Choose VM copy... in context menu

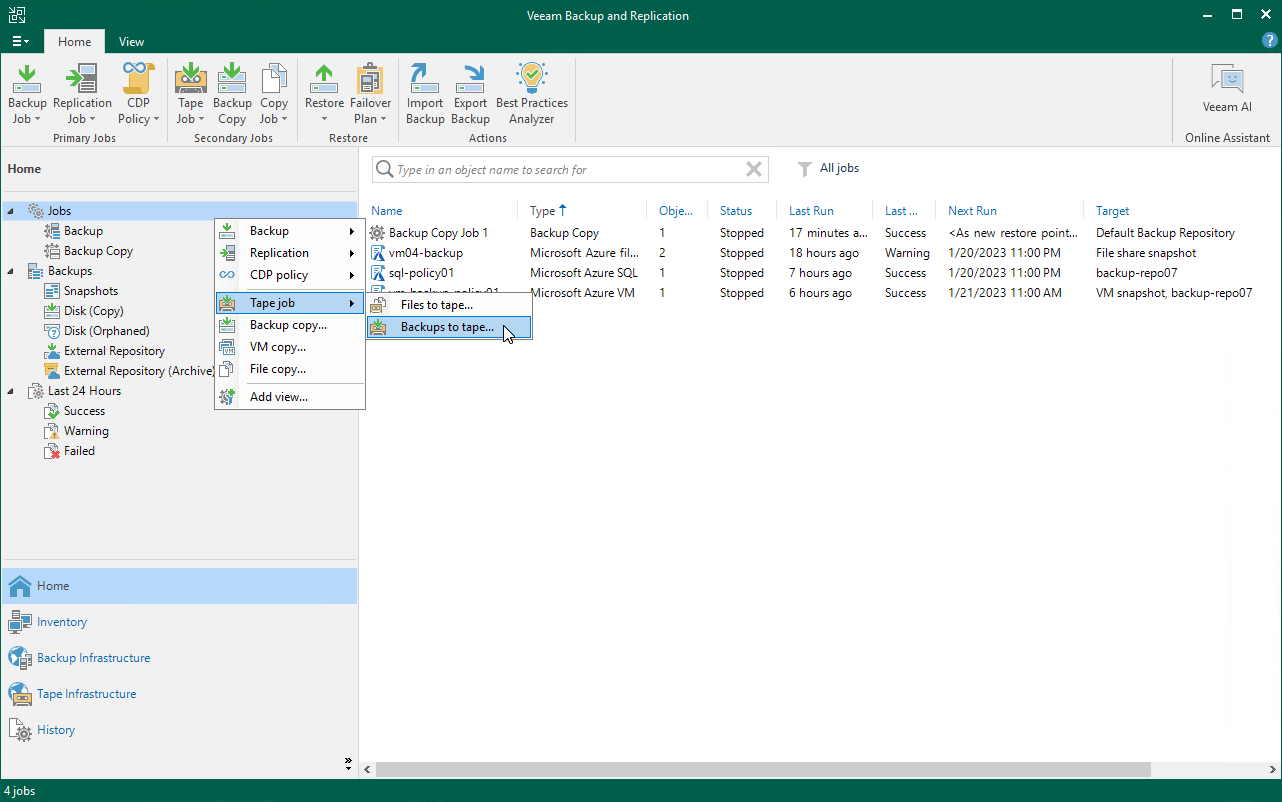(x=289, y=347)
